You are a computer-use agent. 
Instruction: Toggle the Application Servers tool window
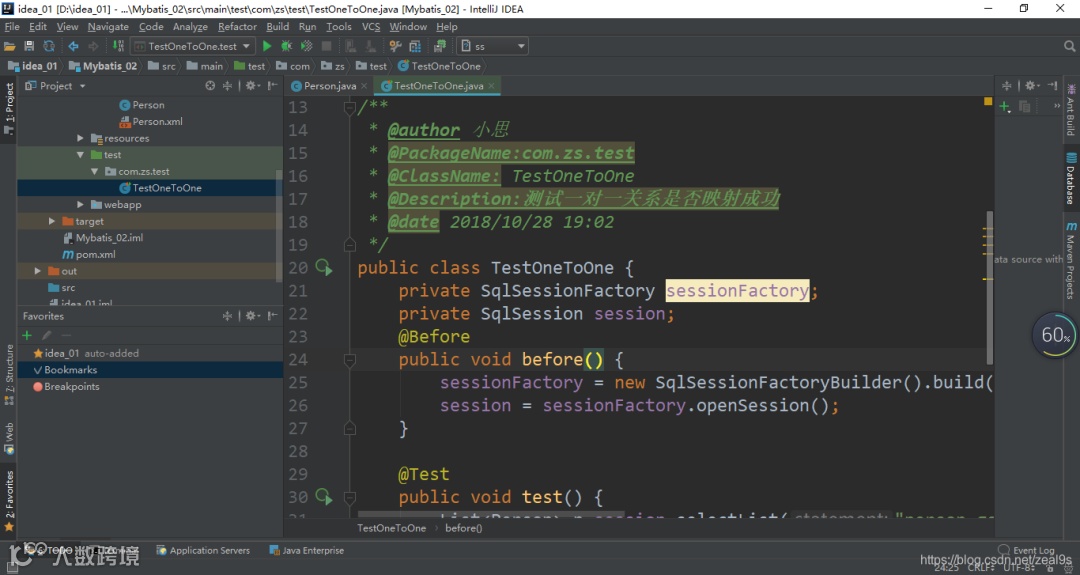click(x=203, y=550)
